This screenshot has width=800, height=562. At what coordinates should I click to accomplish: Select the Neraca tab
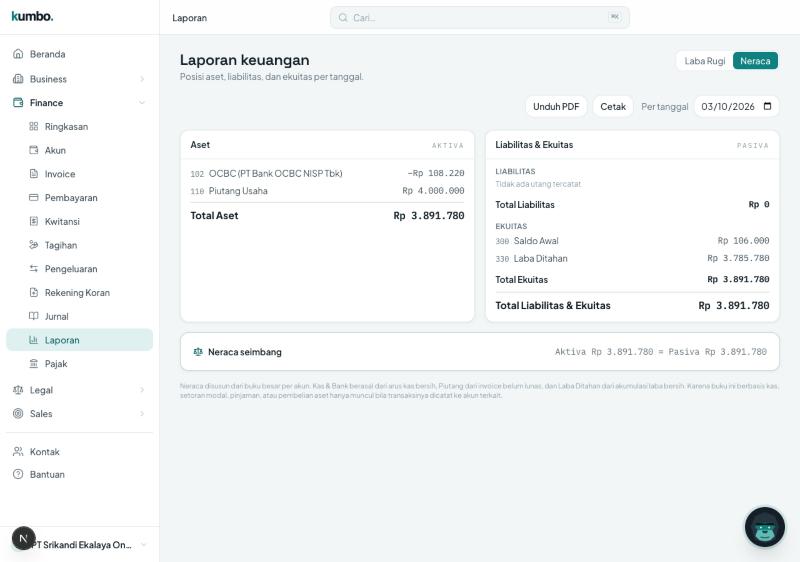pos(755,61)
